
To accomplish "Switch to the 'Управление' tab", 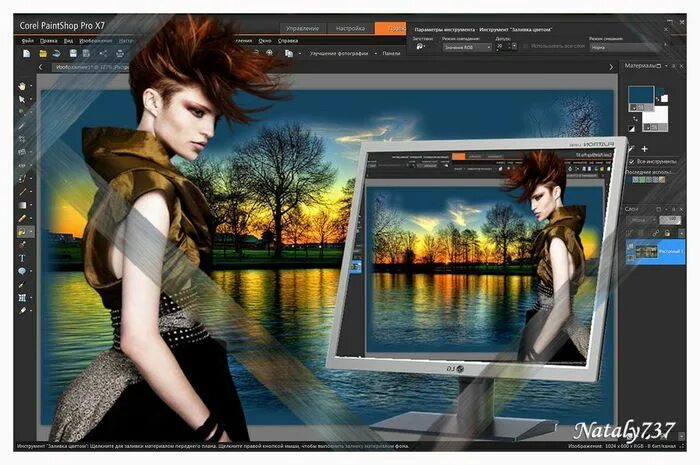I will pos(303,28).
